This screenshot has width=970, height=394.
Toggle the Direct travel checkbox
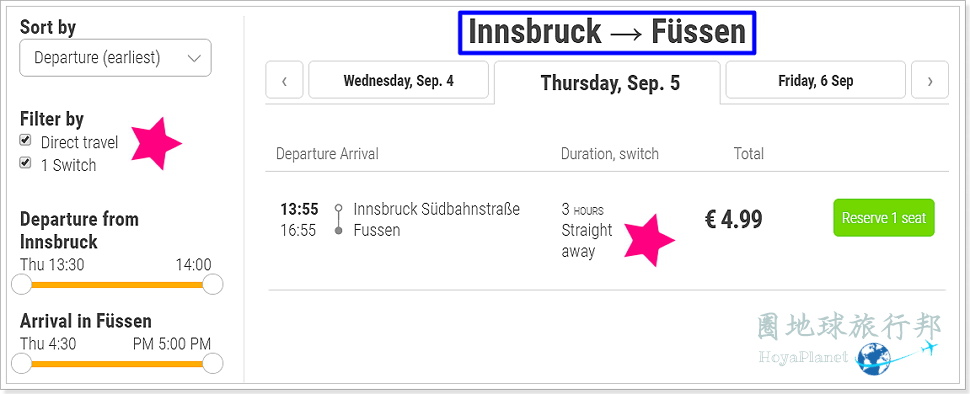coord(25,140)
